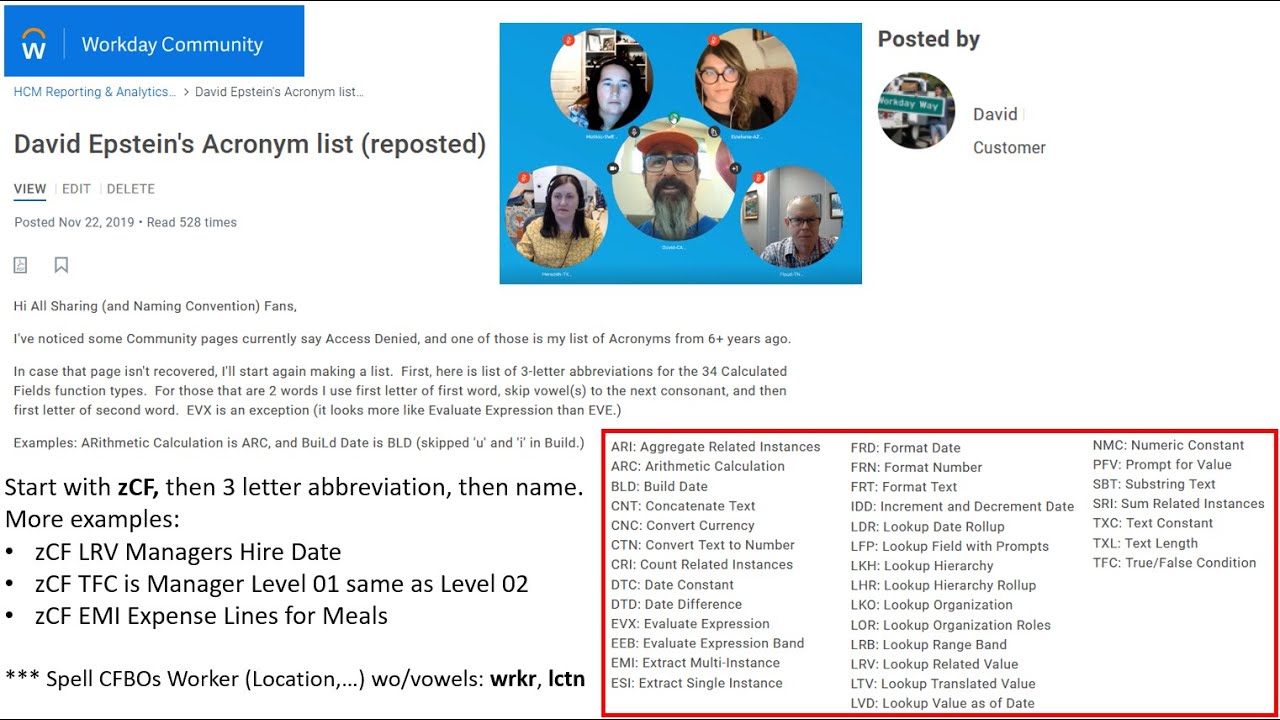This screenshot has height=720, width=1280.
Task: Click 'zCF LRV Managers Hire Date' example
Action: tap(188, 552)
